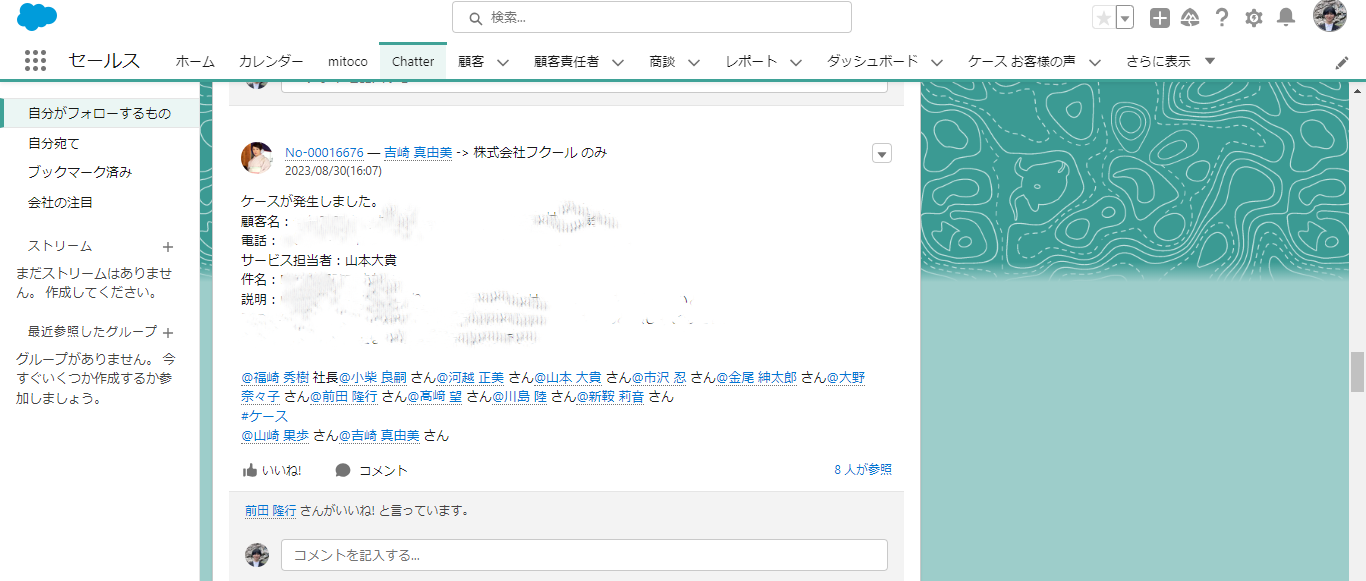The height and width of the screenshot is (581, 1366).
Task: Open mention @小柴 良嗣
Action: (x=372, y=378)
